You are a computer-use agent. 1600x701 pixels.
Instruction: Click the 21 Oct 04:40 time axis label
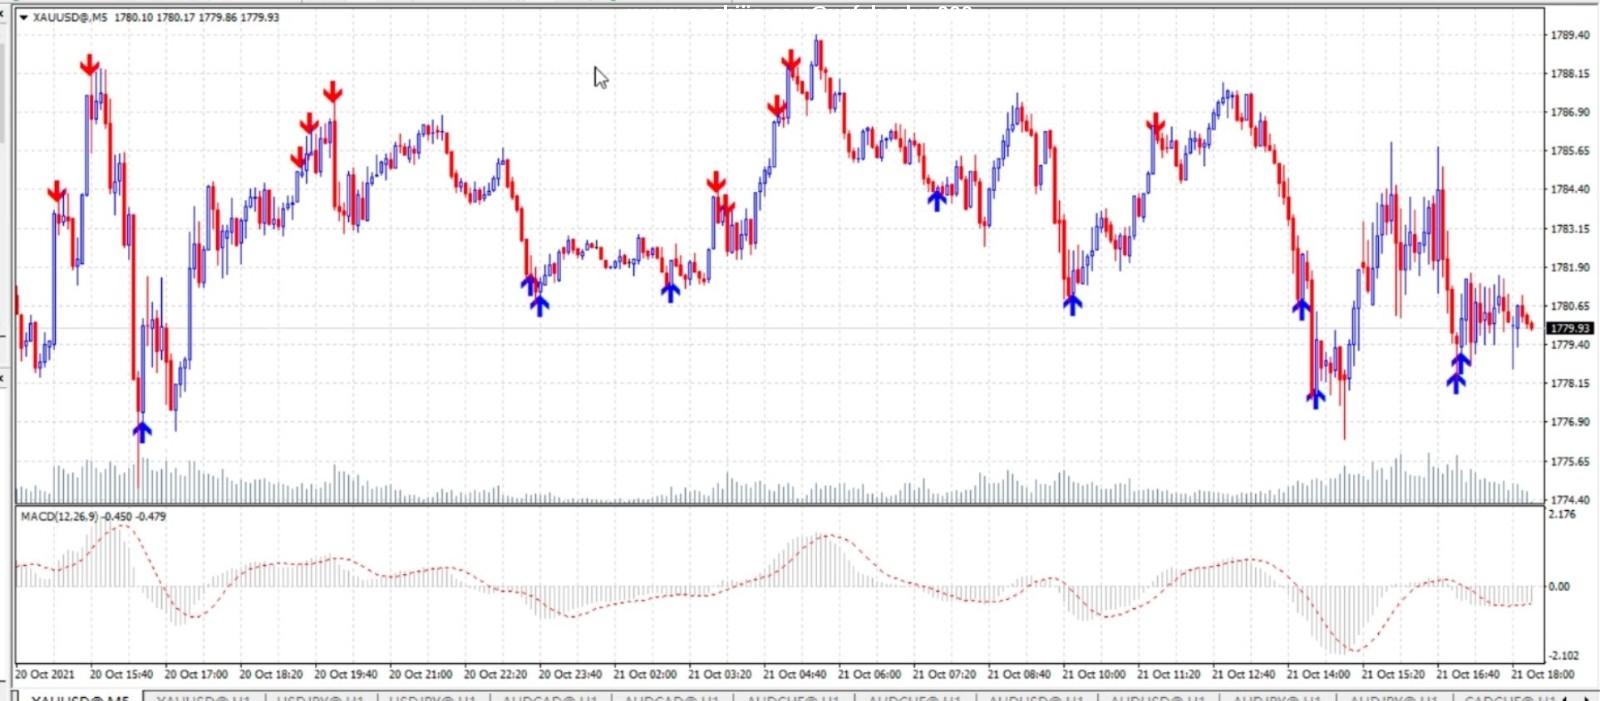pyautogui.click(x=795, y=674)
